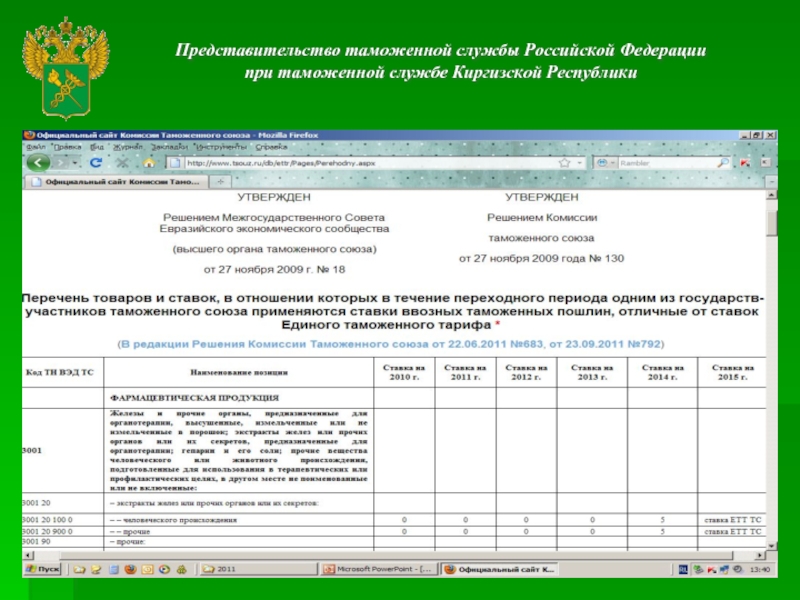
Task: Click the green tree quick launch icon
Action: point(182,569)
